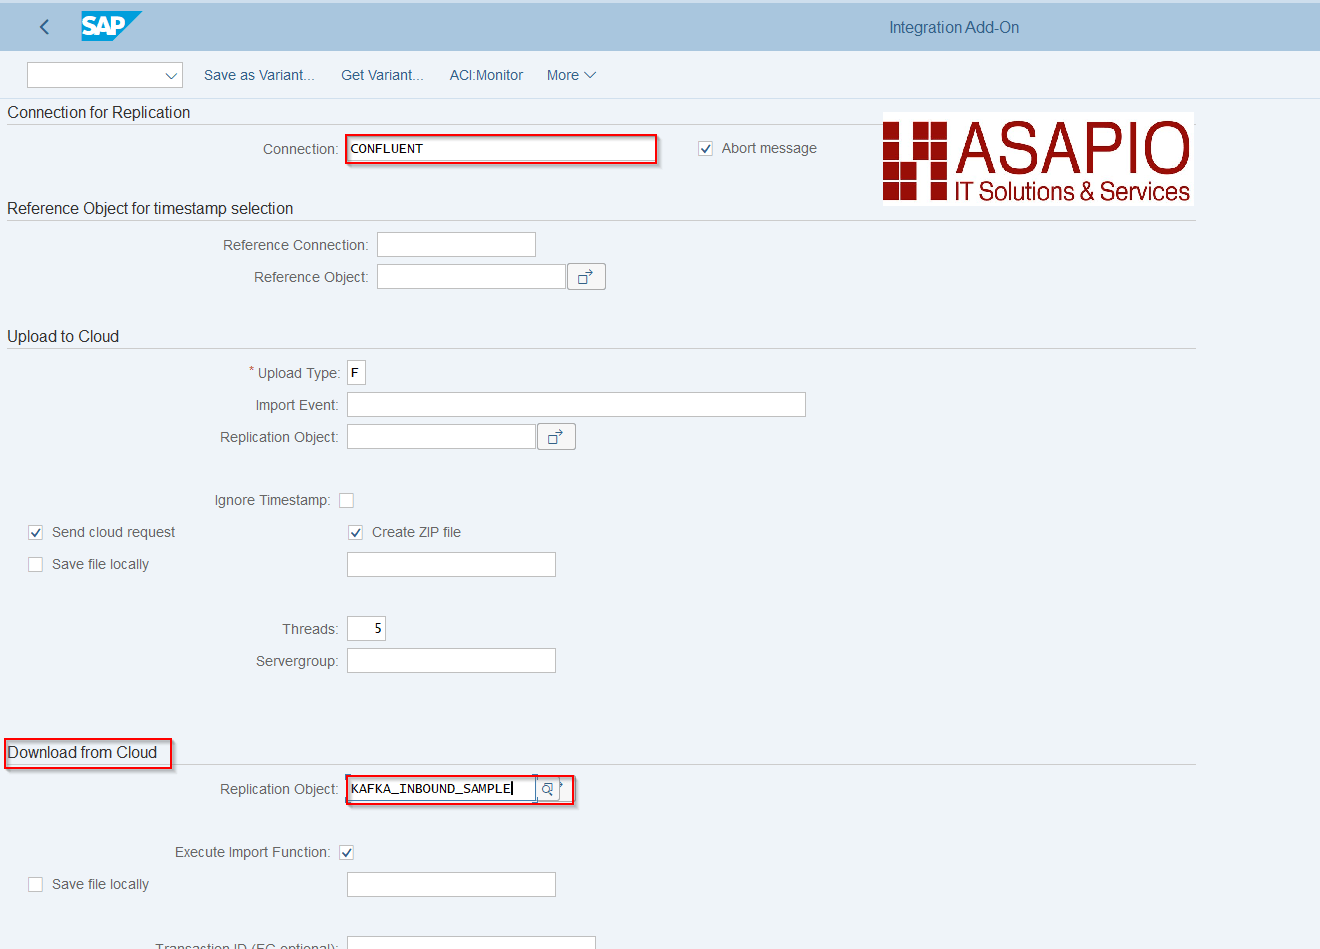Uncheck Create ZIP file option
The image size is (1320, 949).
click(355, 533)
